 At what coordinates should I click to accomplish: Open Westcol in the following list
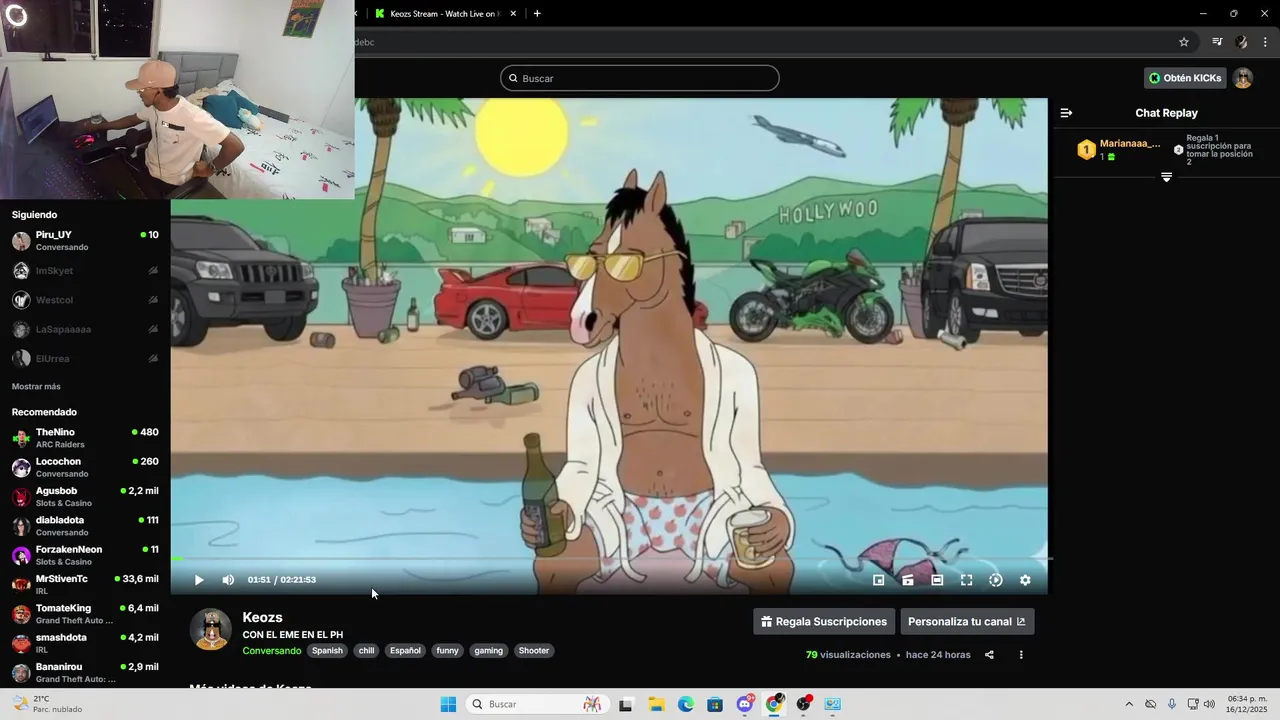85,300
